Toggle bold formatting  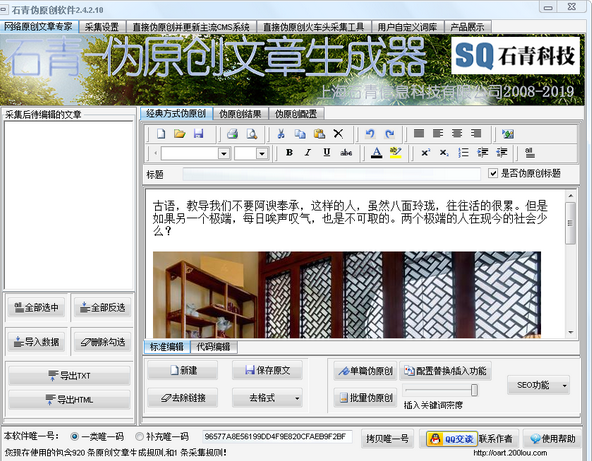(289, 153)
